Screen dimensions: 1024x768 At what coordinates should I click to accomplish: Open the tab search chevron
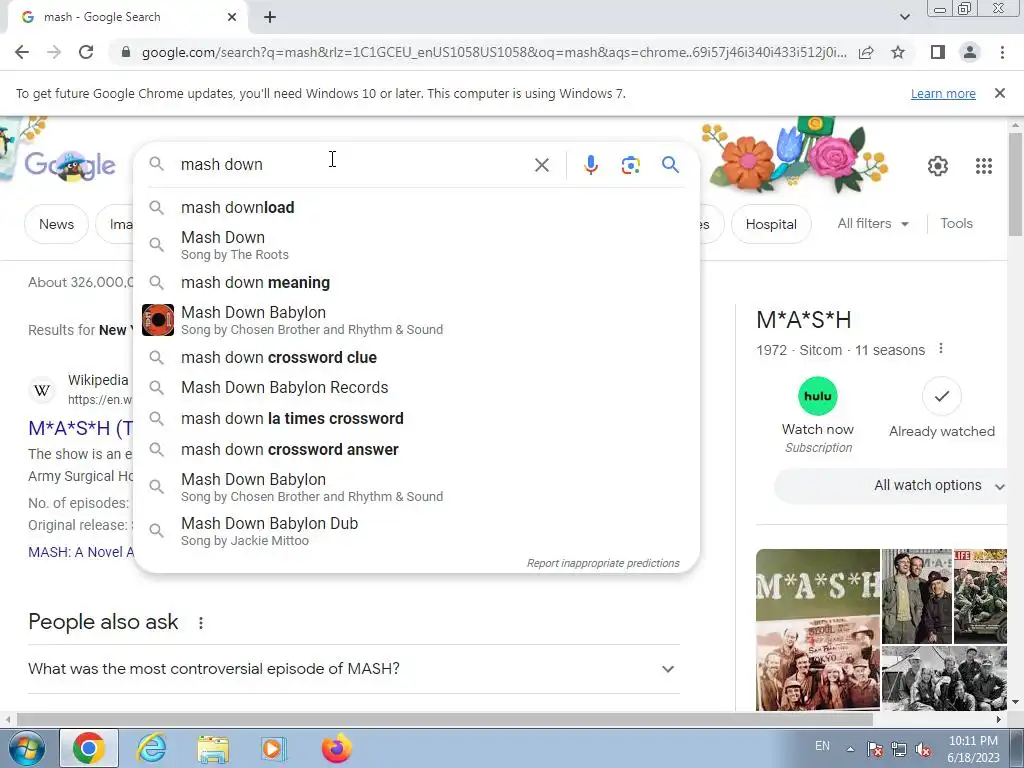tap(904, 17)
